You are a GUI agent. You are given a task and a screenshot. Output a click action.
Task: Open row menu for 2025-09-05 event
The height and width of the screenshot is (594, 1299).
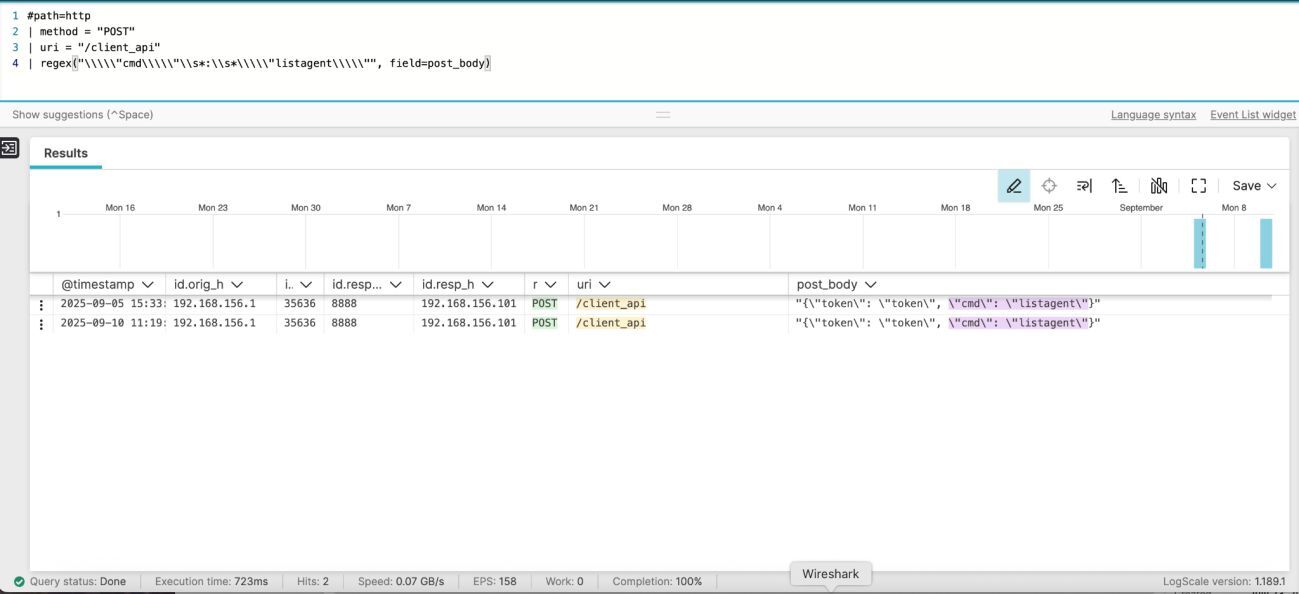[x=41, y=305]
